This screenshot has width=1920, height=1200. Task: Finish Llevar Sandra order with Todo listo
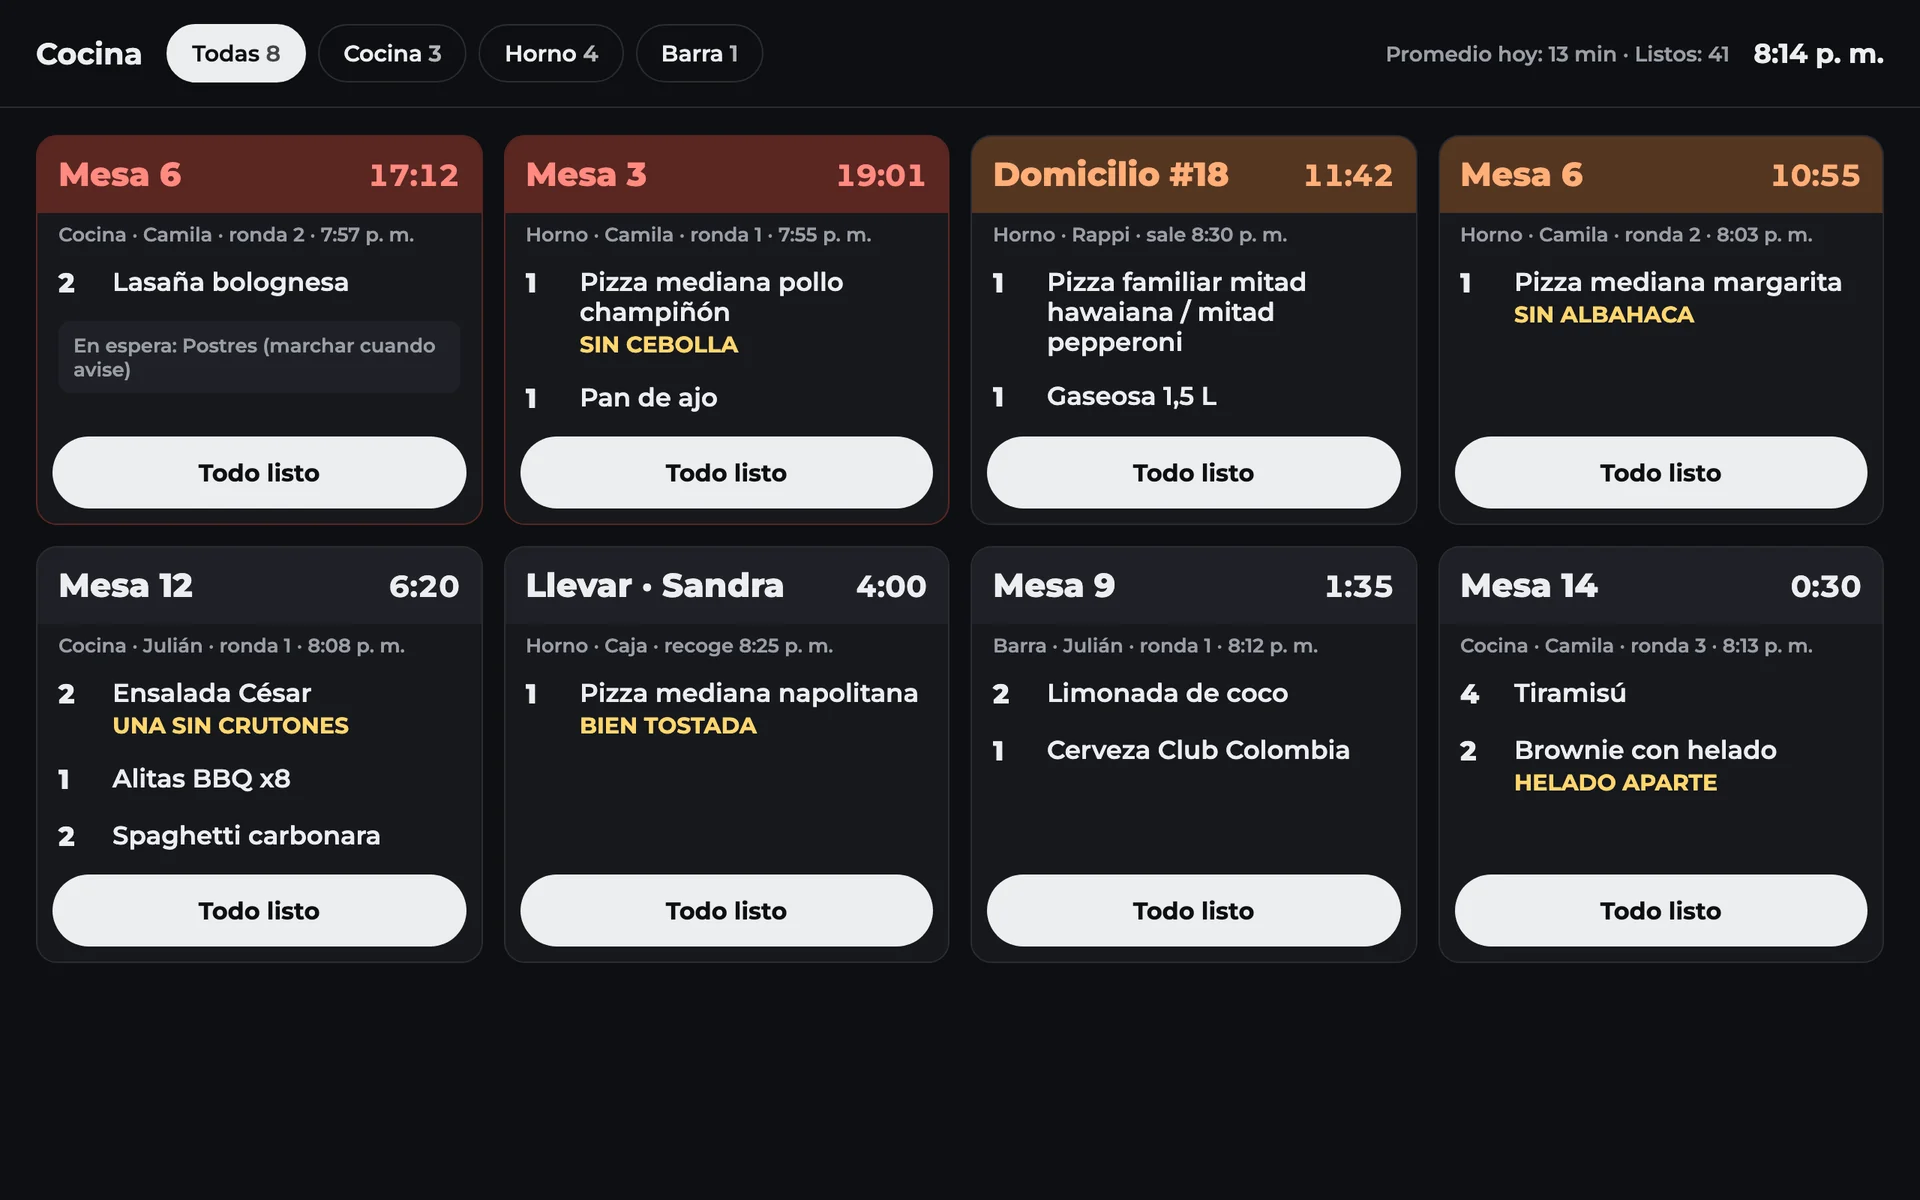tap(726, 910)
